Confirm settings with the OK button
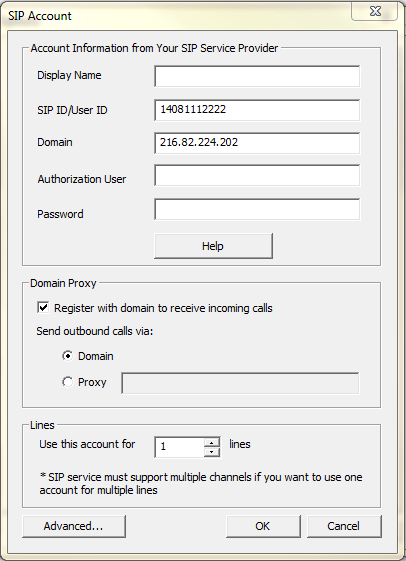 tap(263, 526)
